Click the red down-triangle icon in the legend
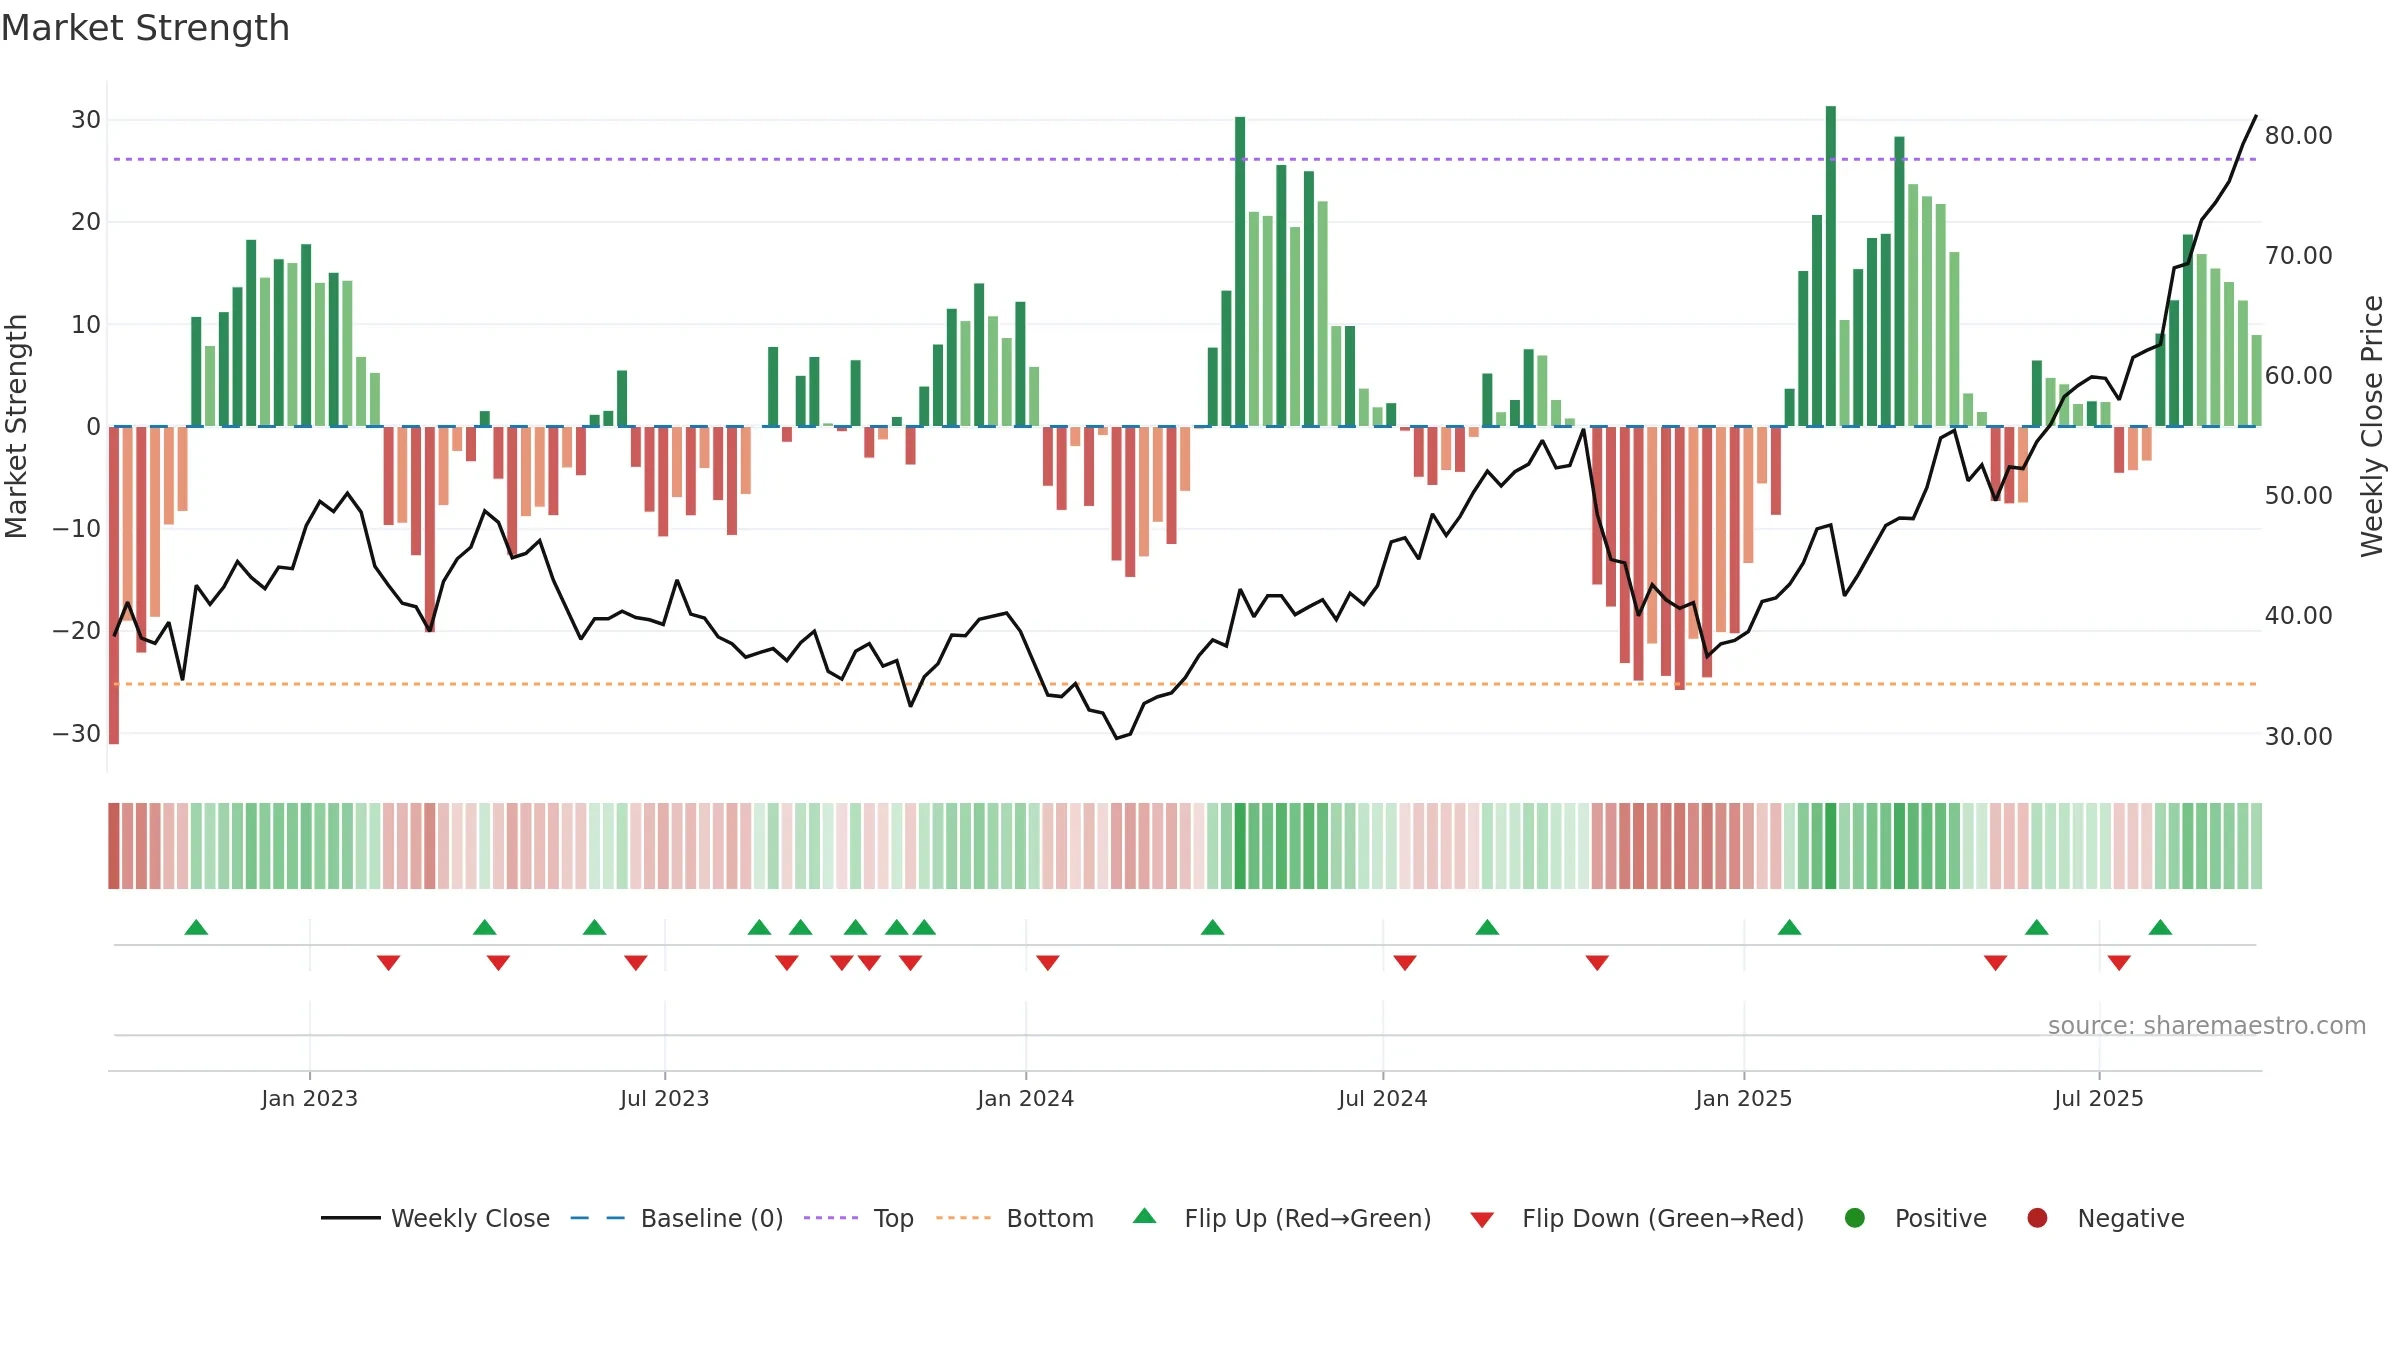The image size is (2400, 1350). (1482, 1220)
